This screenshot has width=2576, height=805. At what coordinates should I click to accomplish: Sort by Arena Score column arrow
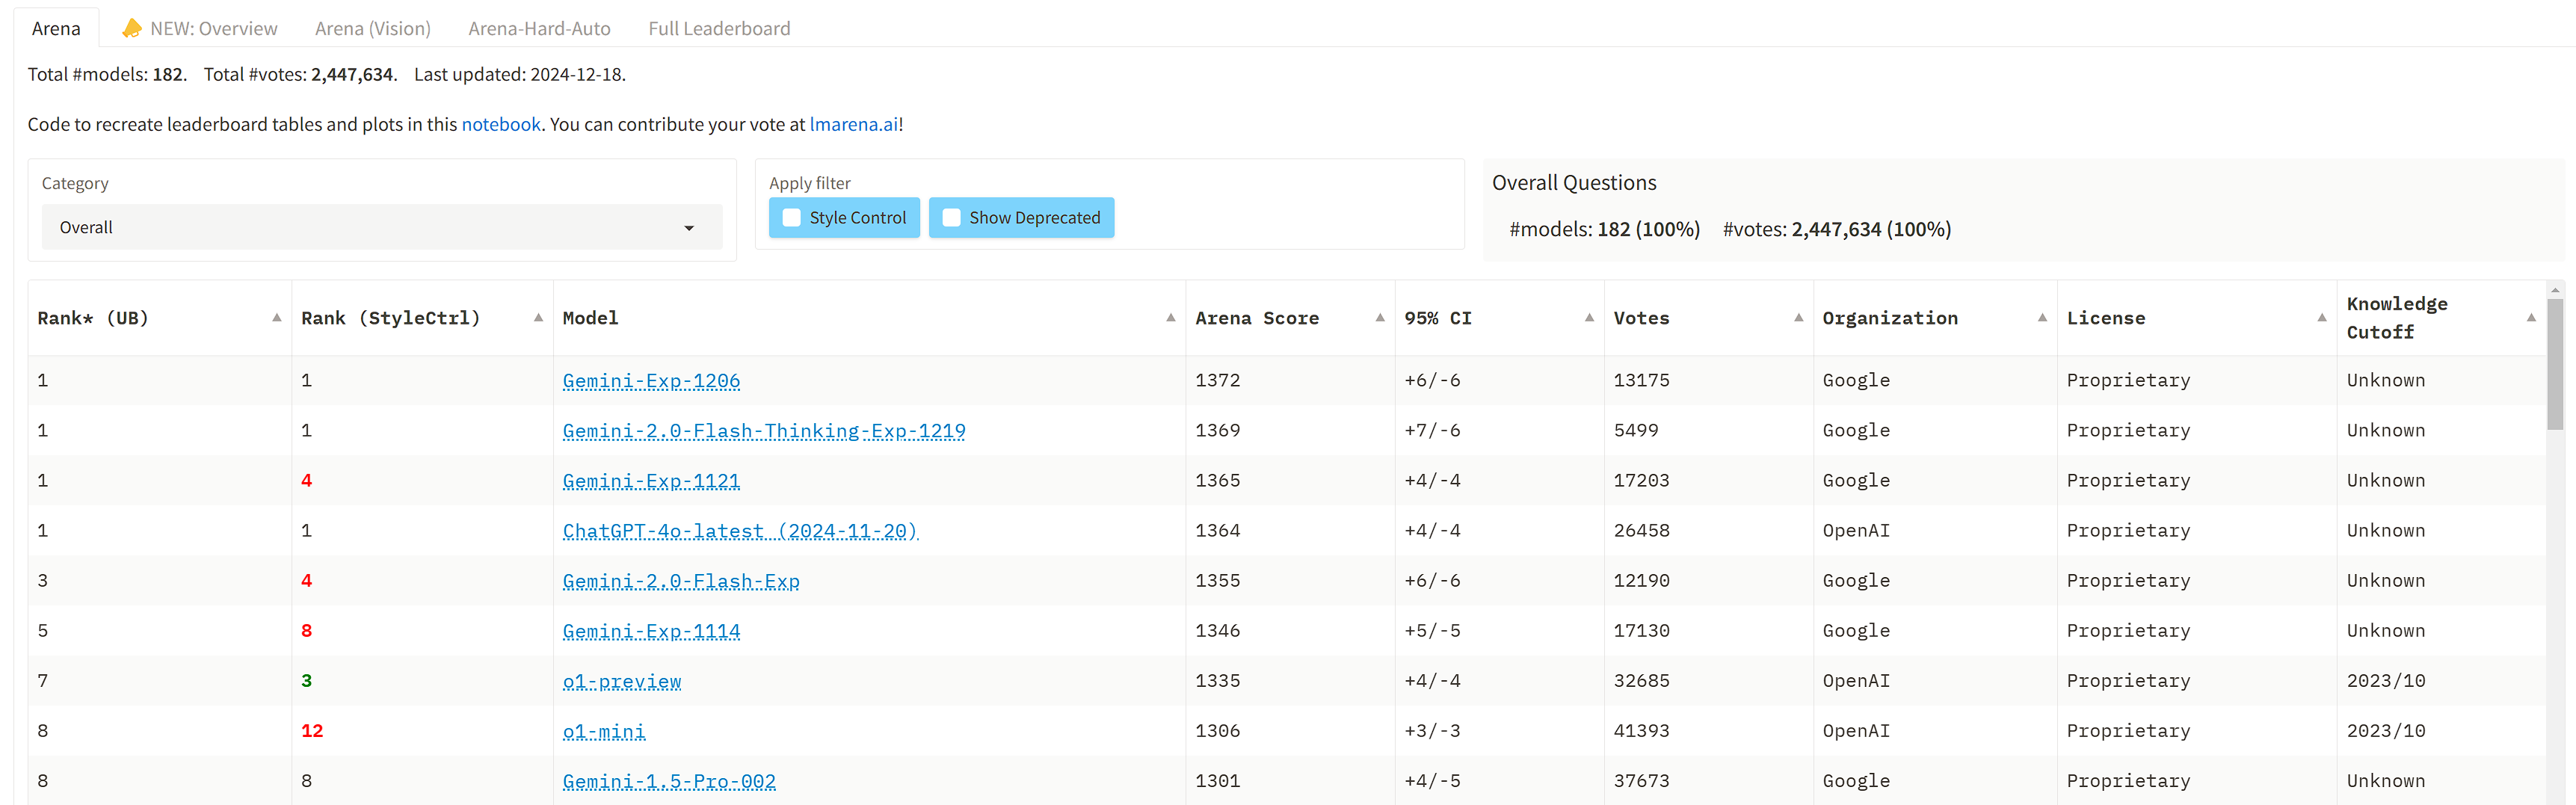pos(1380,318)
